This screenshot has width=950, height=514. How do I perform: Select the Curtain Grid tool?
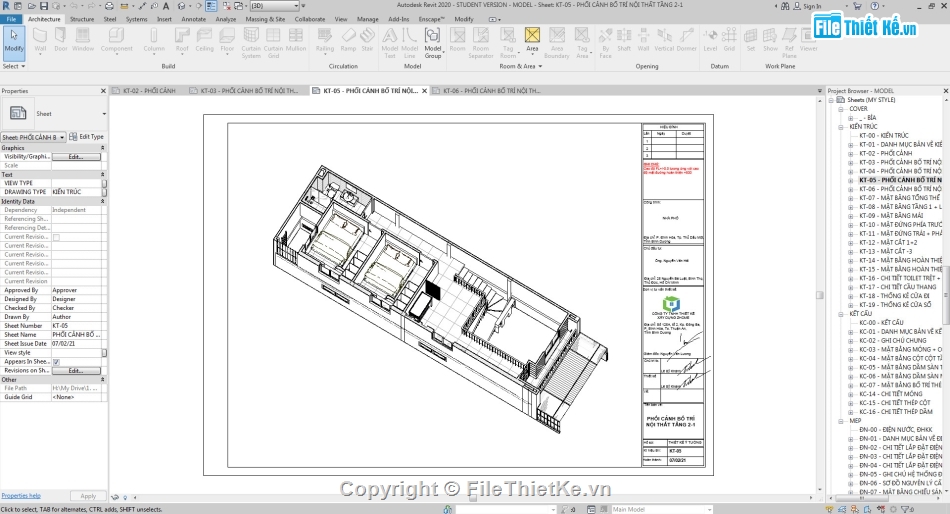click(x=273, y=42)
